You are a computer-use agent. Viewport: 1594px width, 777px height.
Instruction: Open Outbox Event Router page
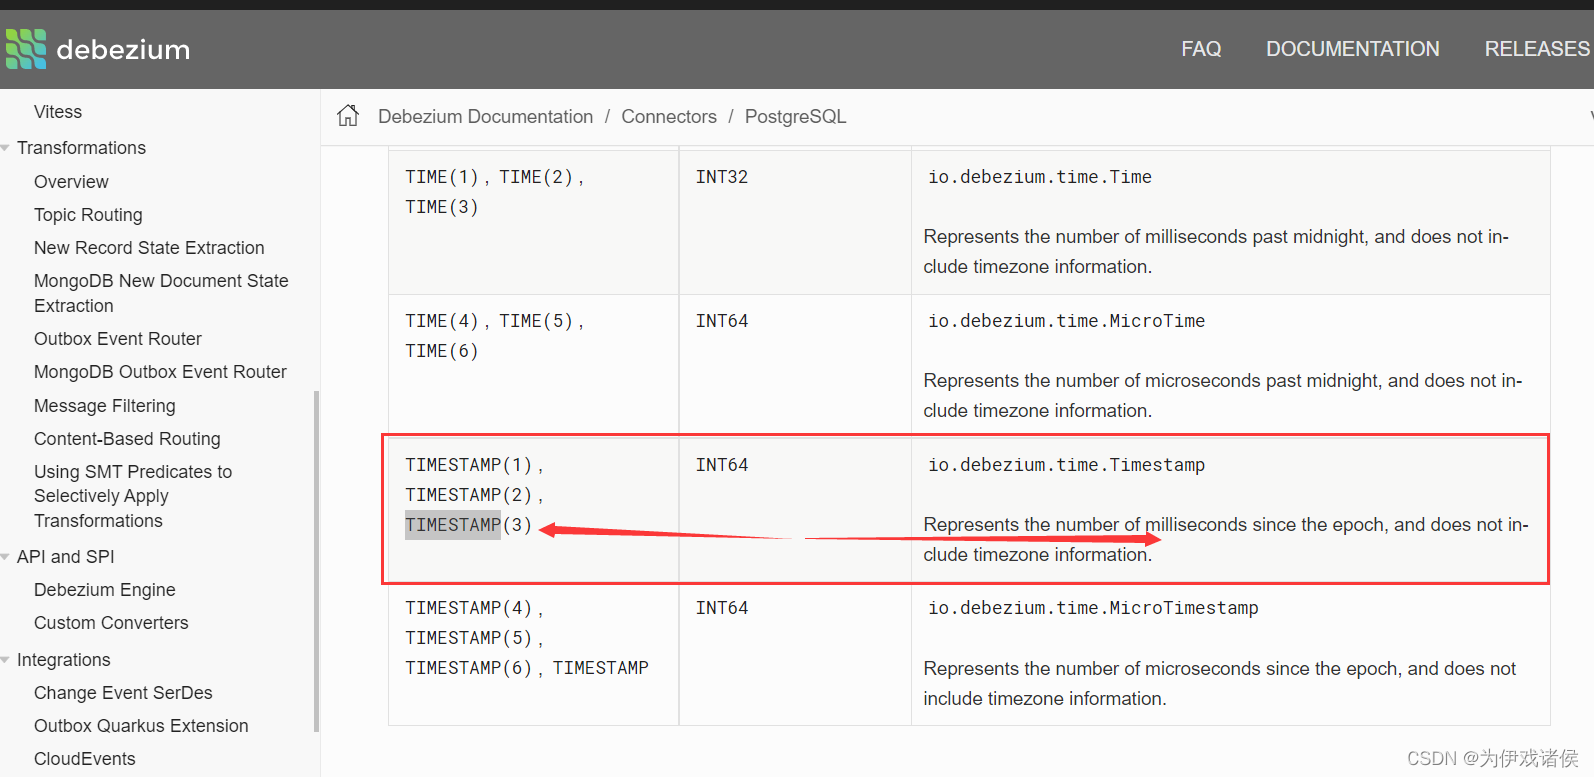point(118,339)
